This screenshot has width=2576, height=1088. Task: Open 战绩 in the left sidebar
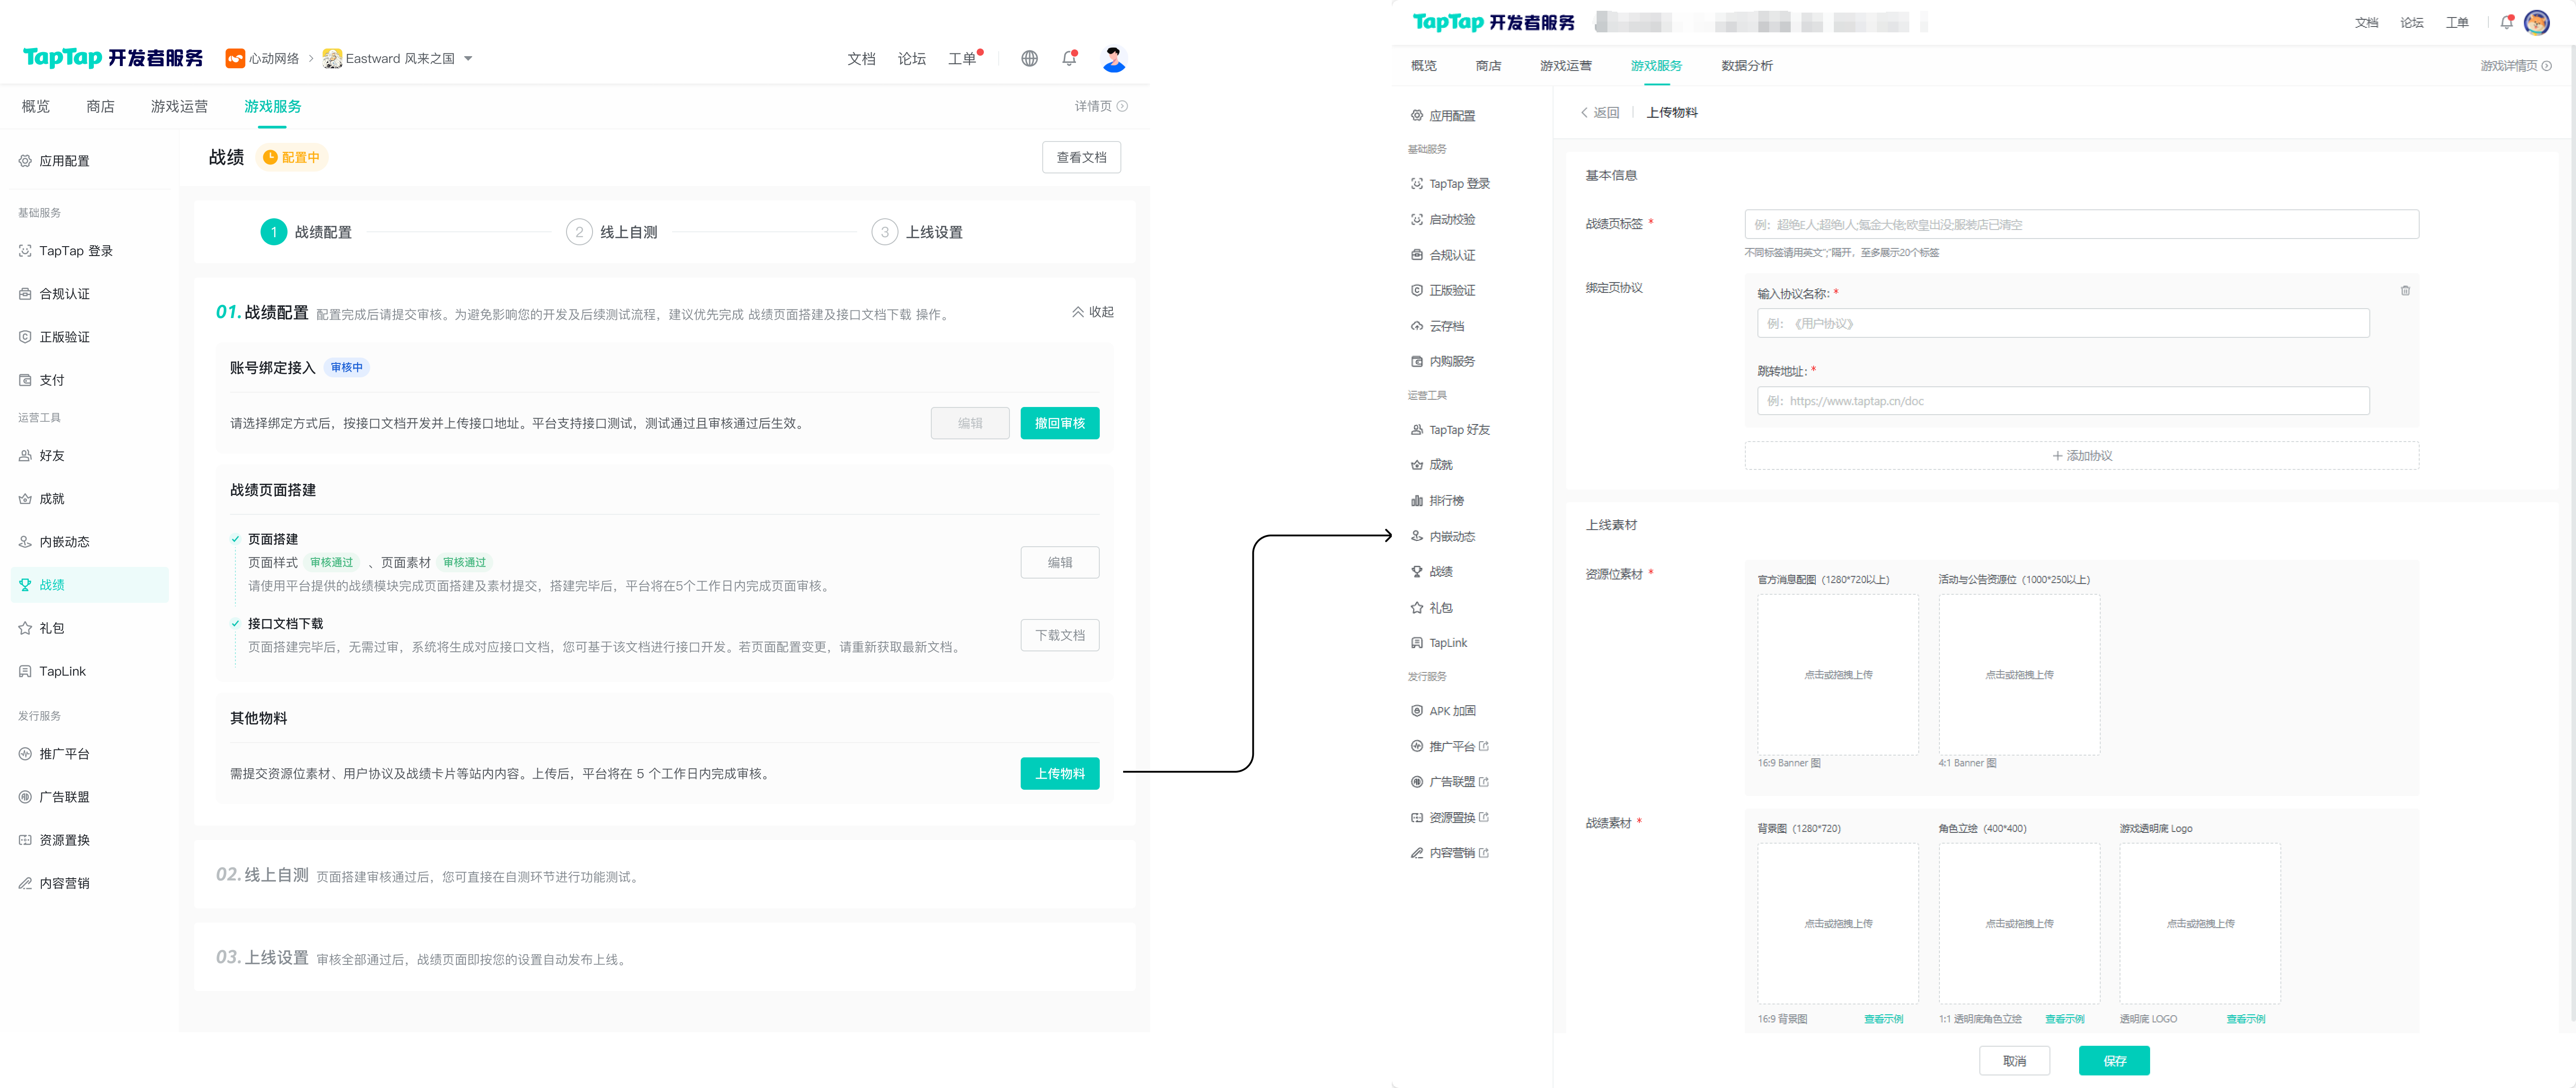(52, 585)
